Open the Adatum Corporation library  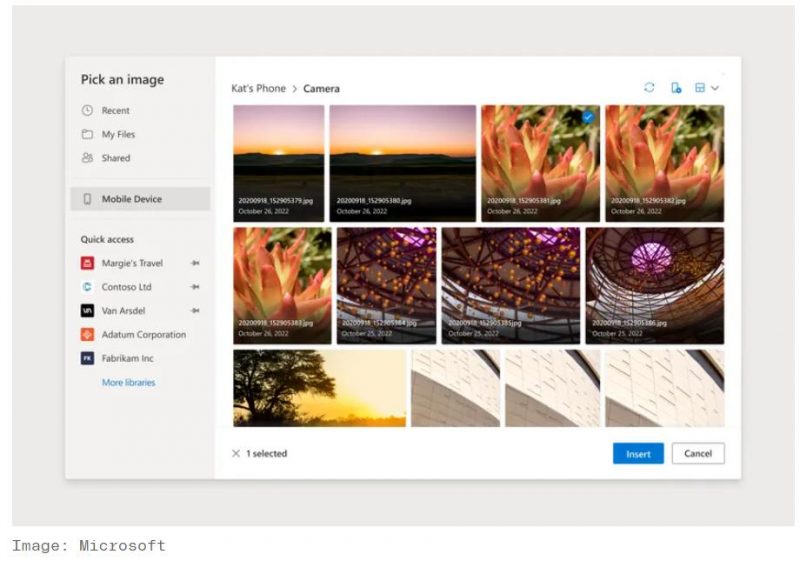coord(143,335)
